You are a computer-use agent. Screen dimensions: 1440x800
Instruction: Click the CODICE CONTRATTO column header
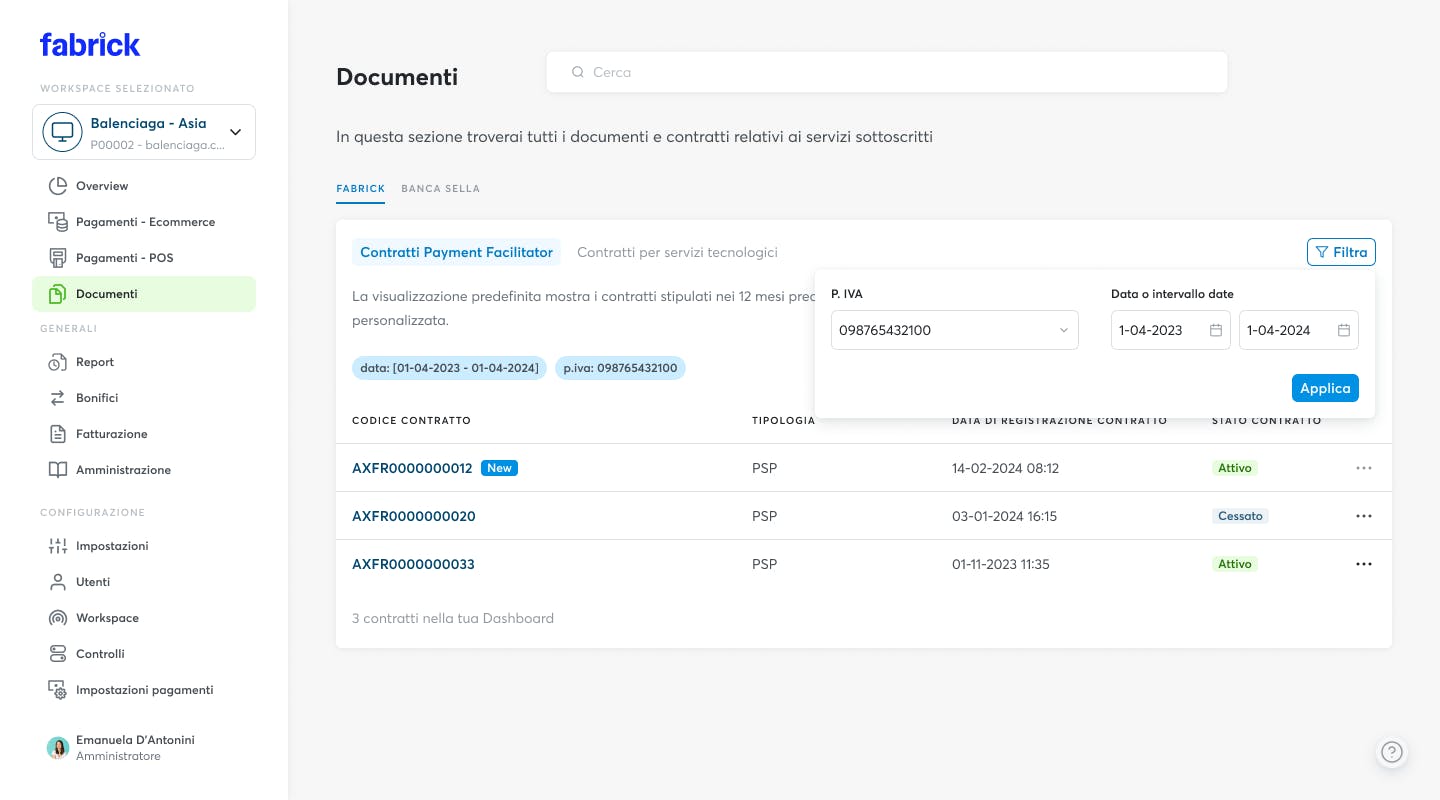pos(411,420)
